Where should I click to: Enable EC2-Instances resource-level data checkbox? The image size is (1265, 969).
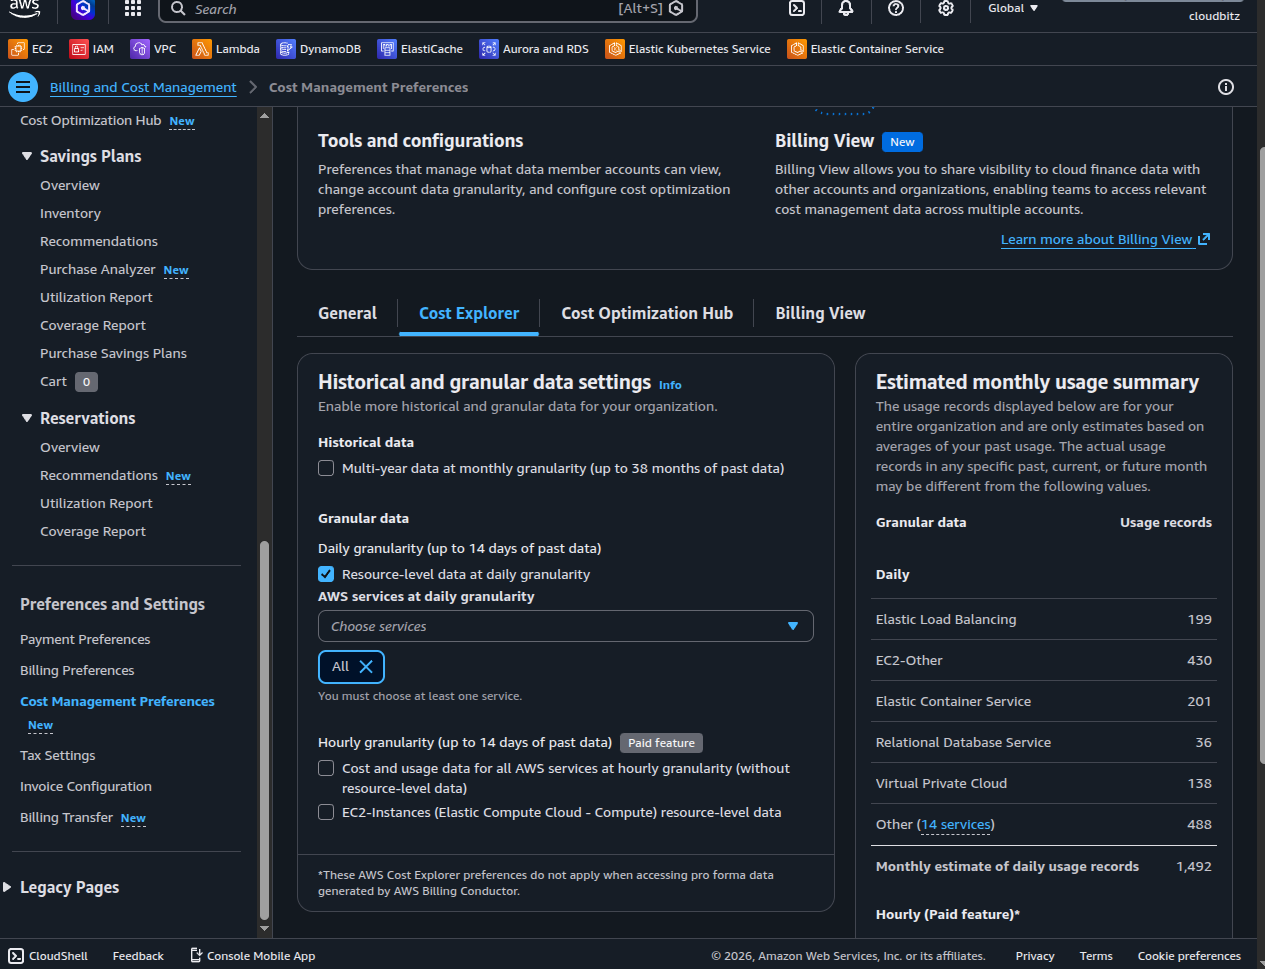point(326,812)
